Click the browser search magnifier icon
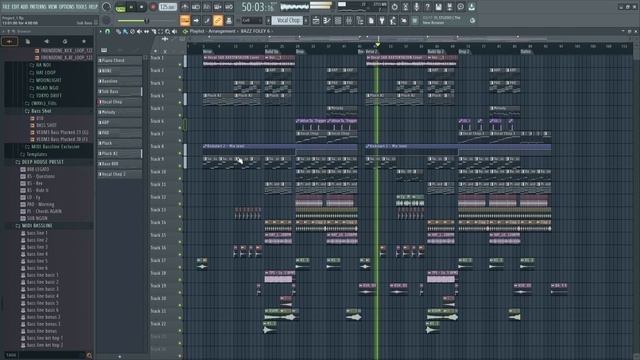This screenshot has height=360, width=640. point(89,356)
